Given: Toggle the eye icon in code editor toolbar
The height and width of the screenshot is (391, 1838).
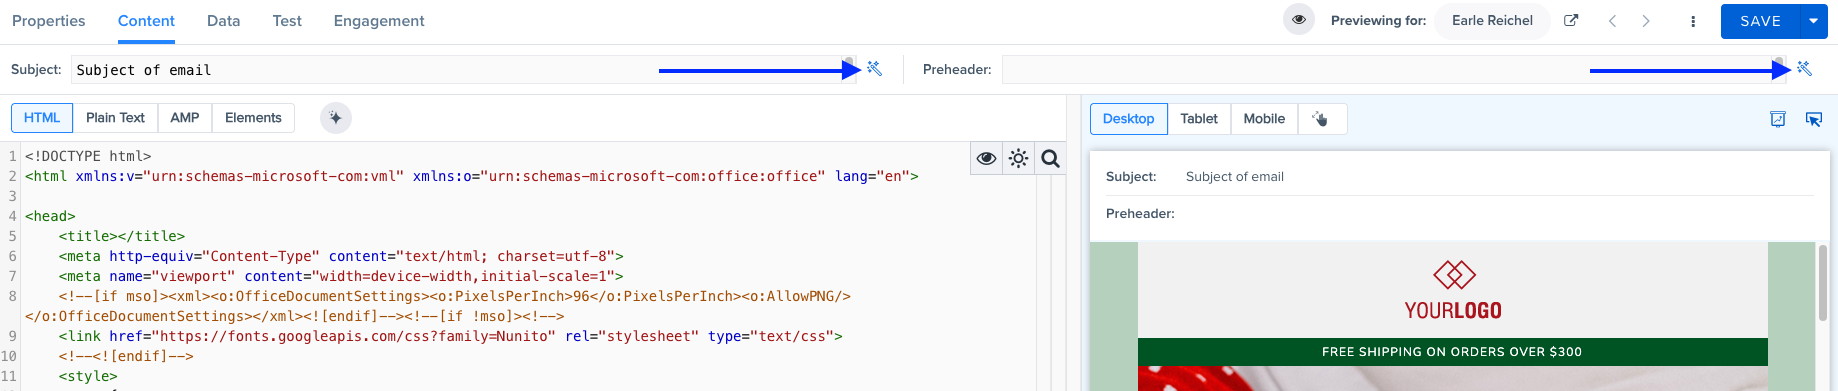Looking at the screenshot, I should click(x=986, y=159).
